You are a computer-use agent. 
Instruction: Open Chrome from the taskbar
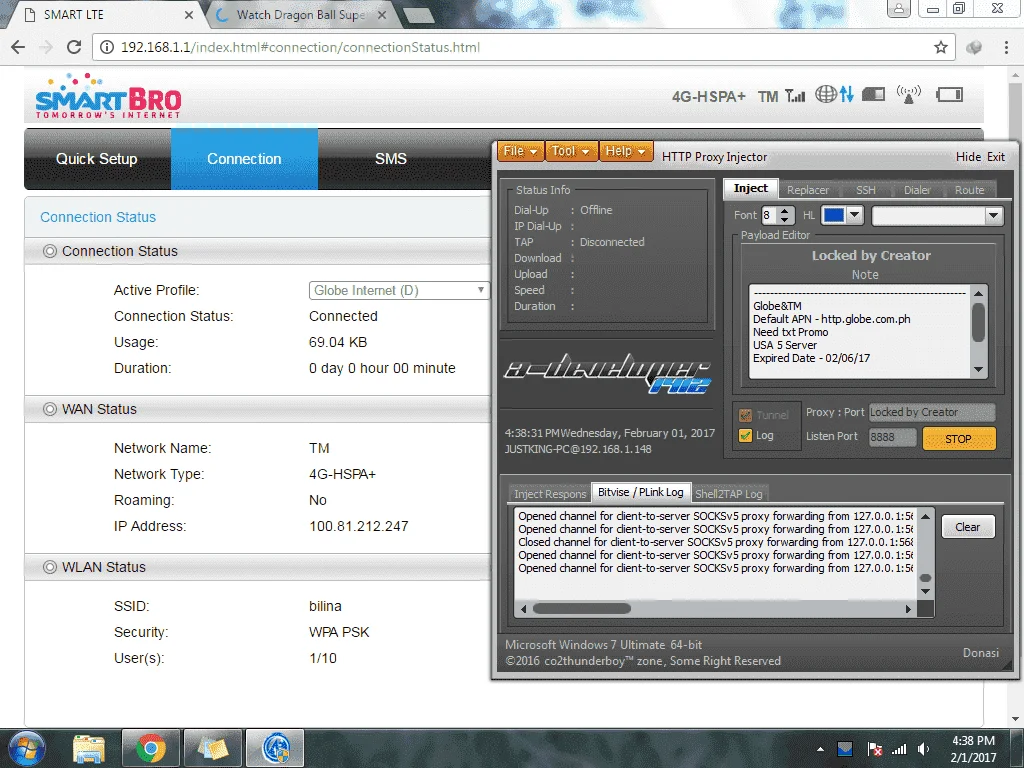point(151,748)
